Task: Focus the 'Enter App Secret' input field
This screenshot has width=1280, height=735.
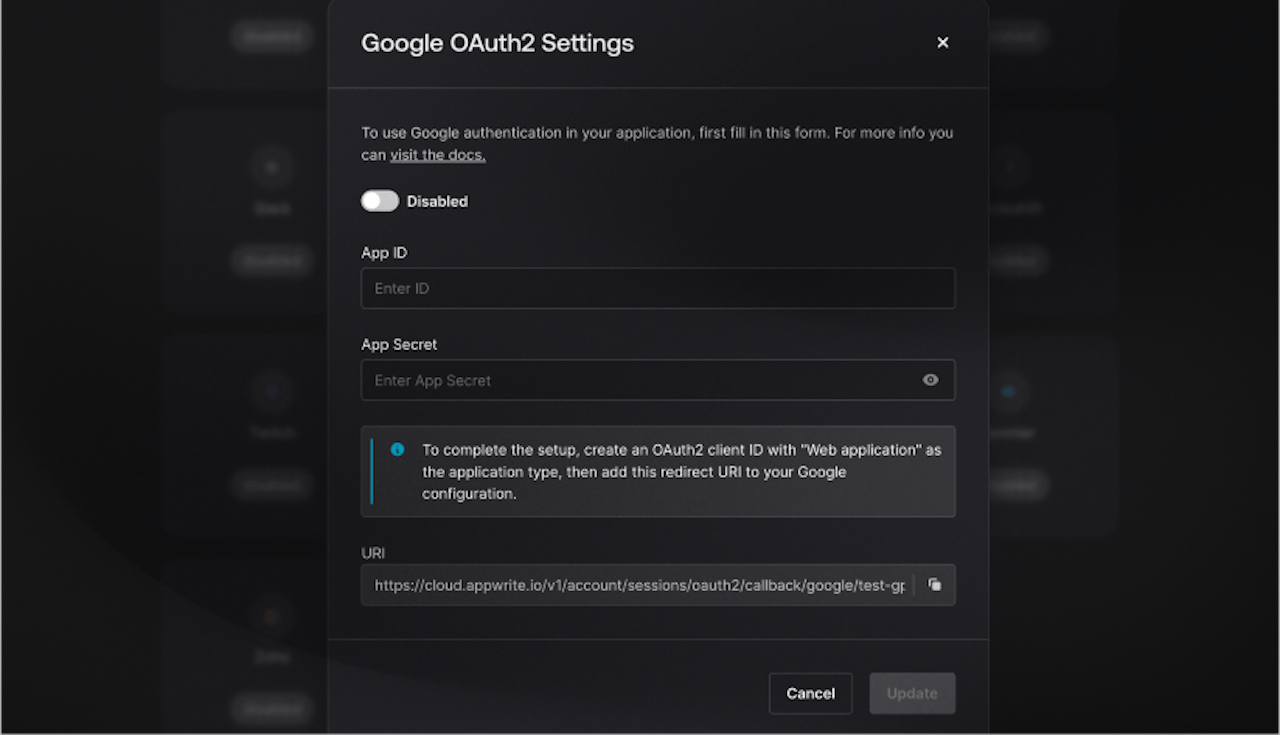Action: 640,380
